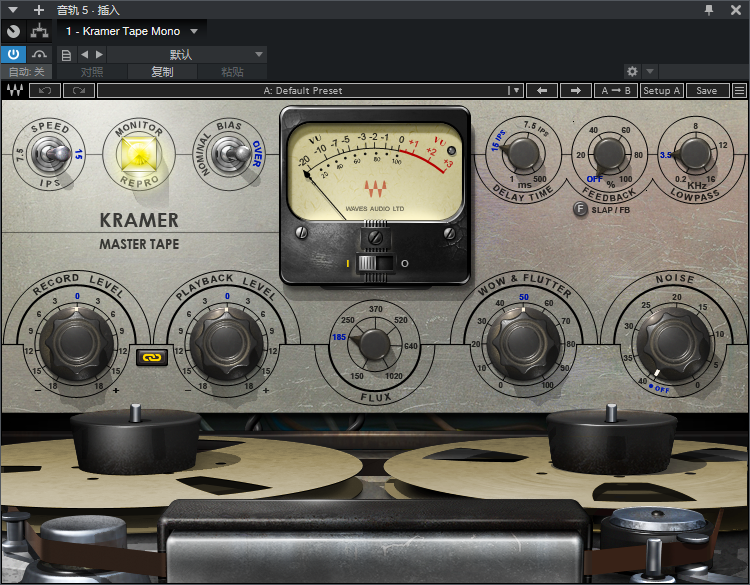Screen dimensions: 750x585
Task: Toggle the plugin power bypass button
Action: [13, 55]
